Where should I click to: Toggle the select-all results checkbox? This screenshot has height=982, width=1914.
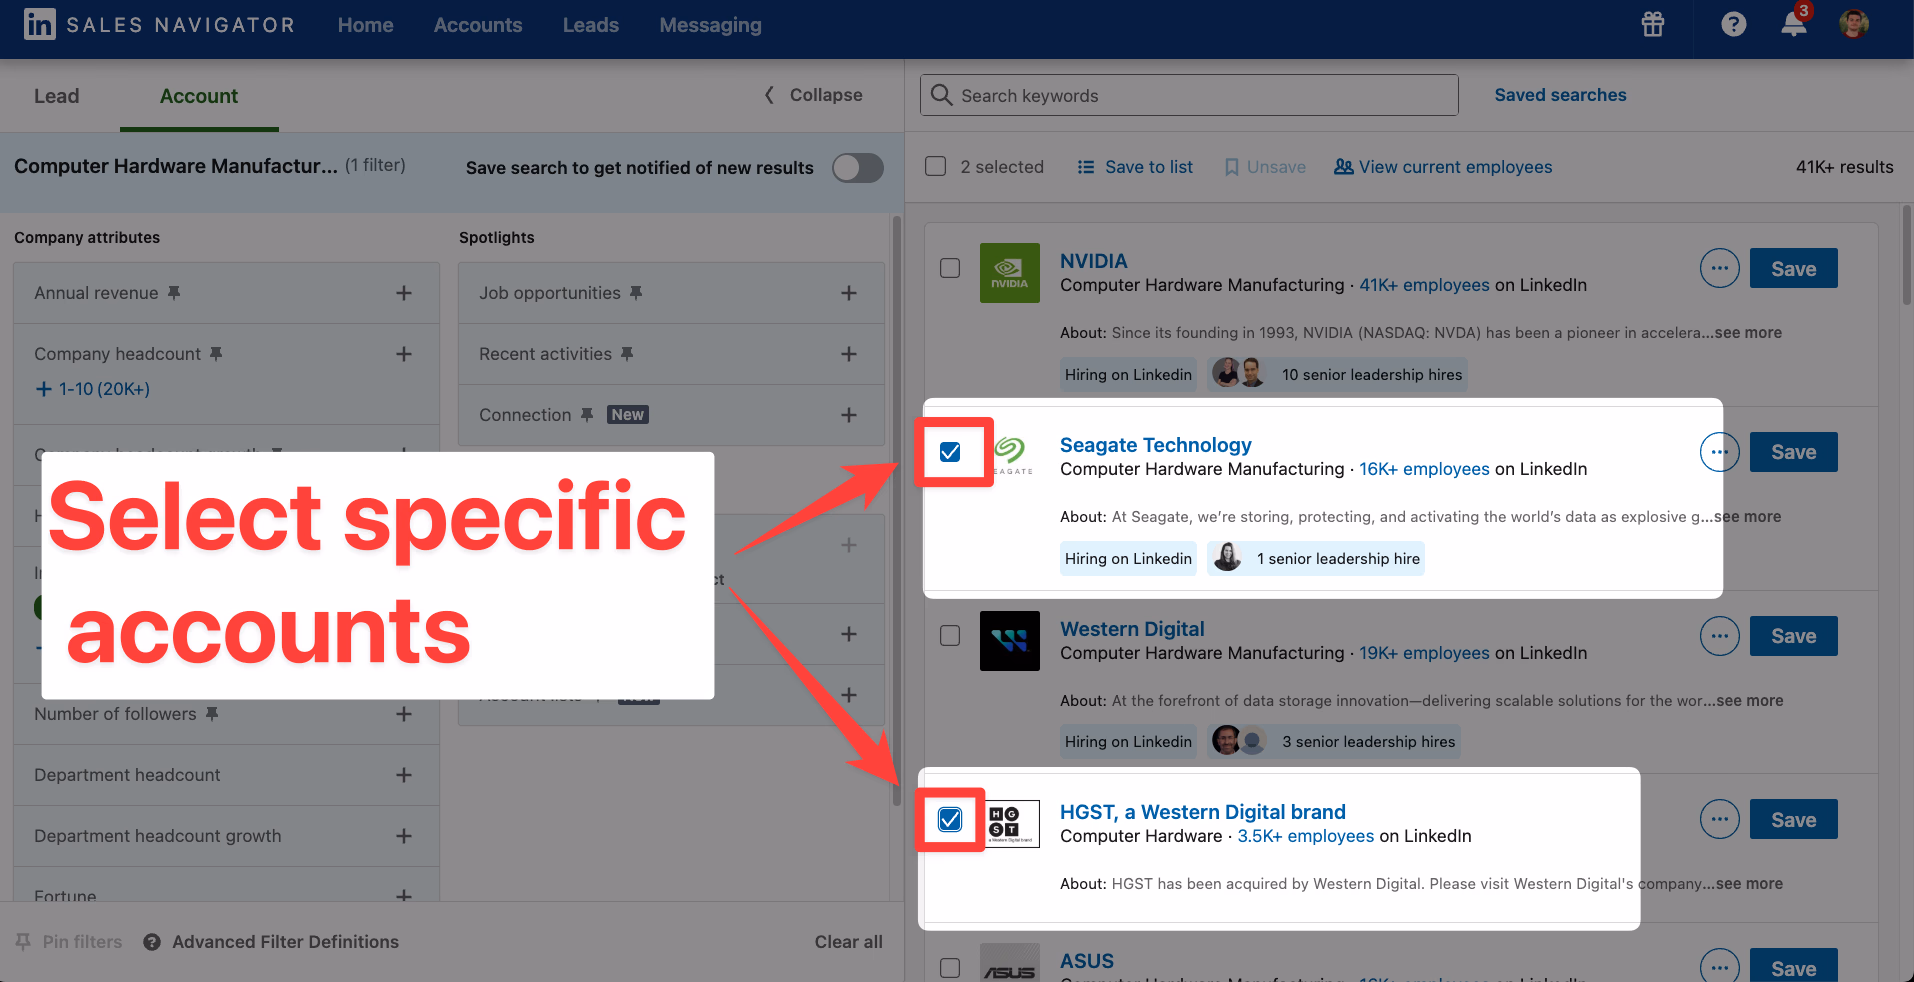click(936, 166)
